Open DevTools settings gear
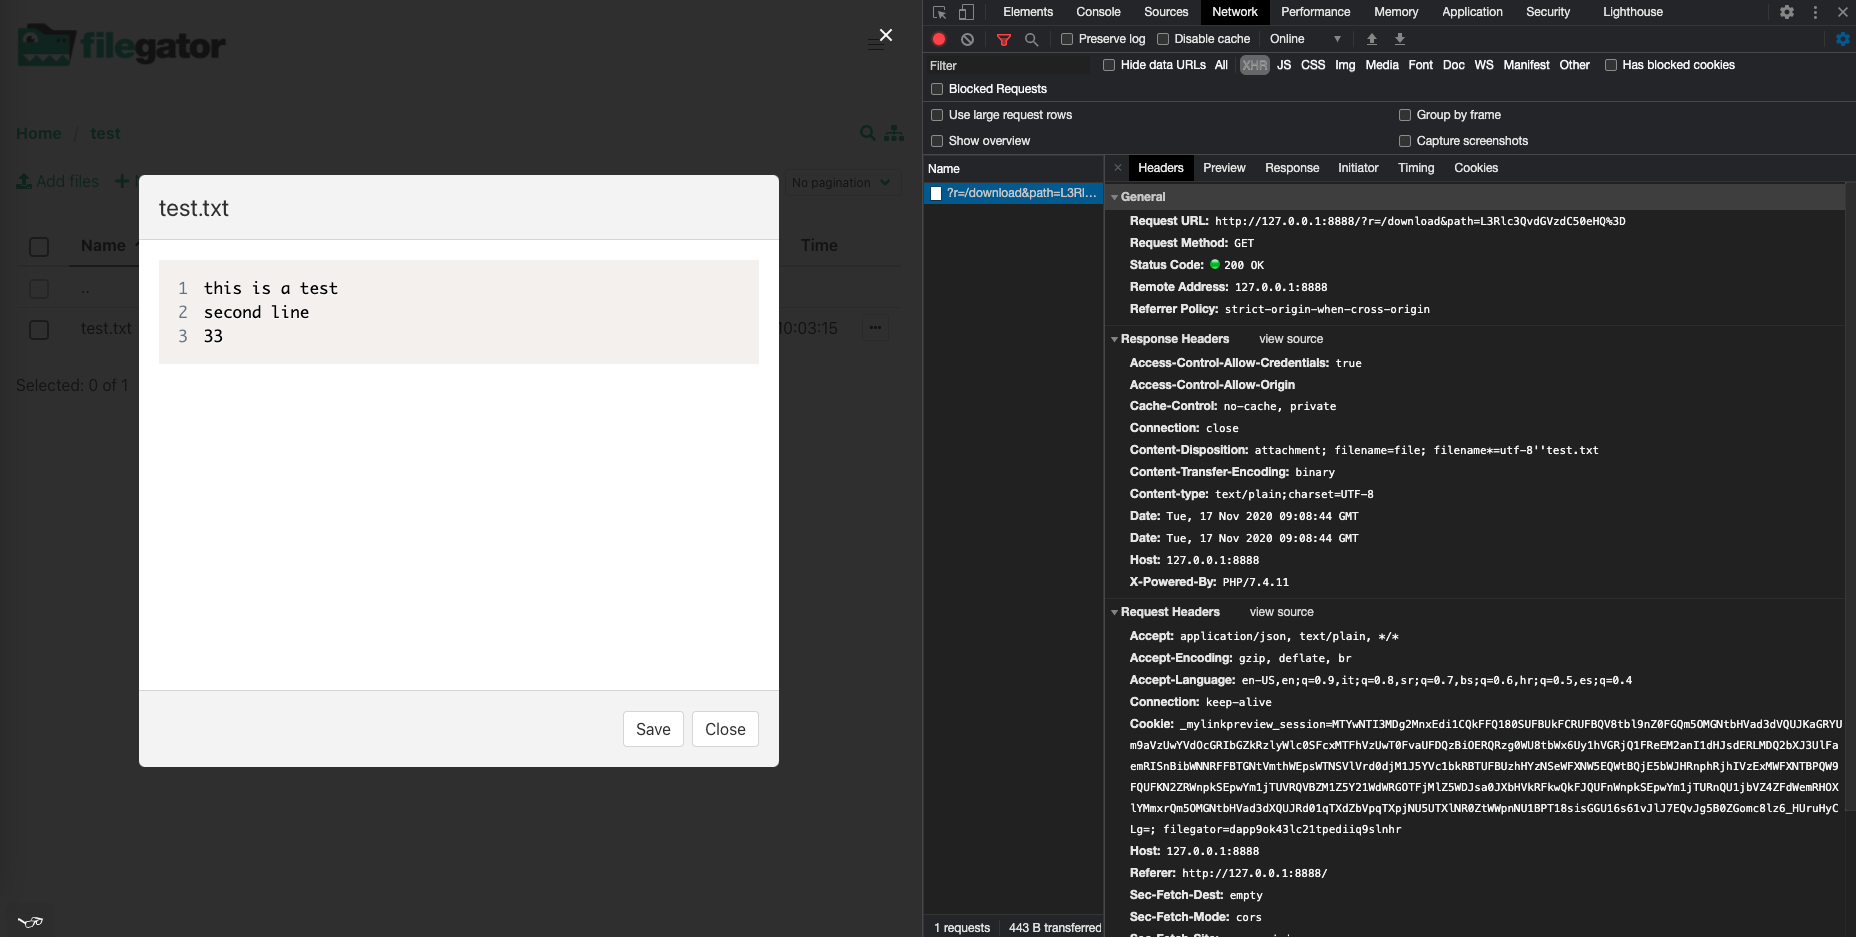The image size is (1856, 937). point(1788,12)
